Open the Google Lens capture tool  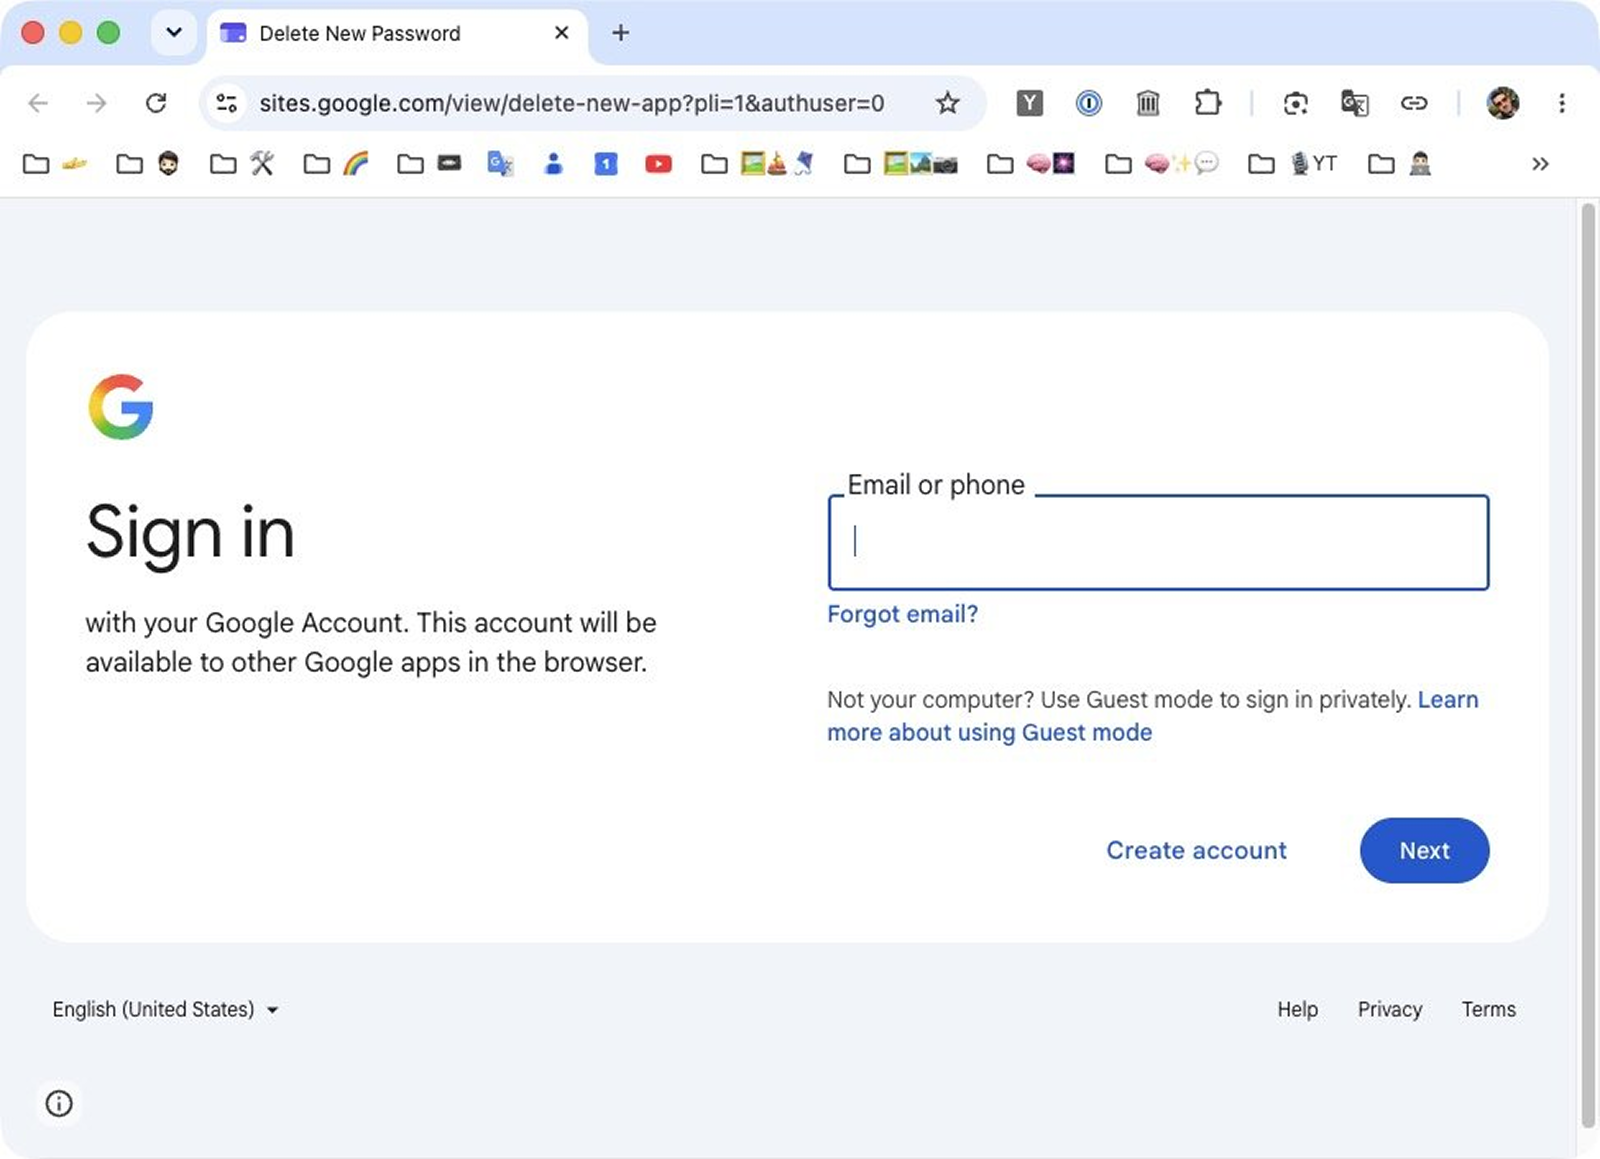tap(1296, 103)
